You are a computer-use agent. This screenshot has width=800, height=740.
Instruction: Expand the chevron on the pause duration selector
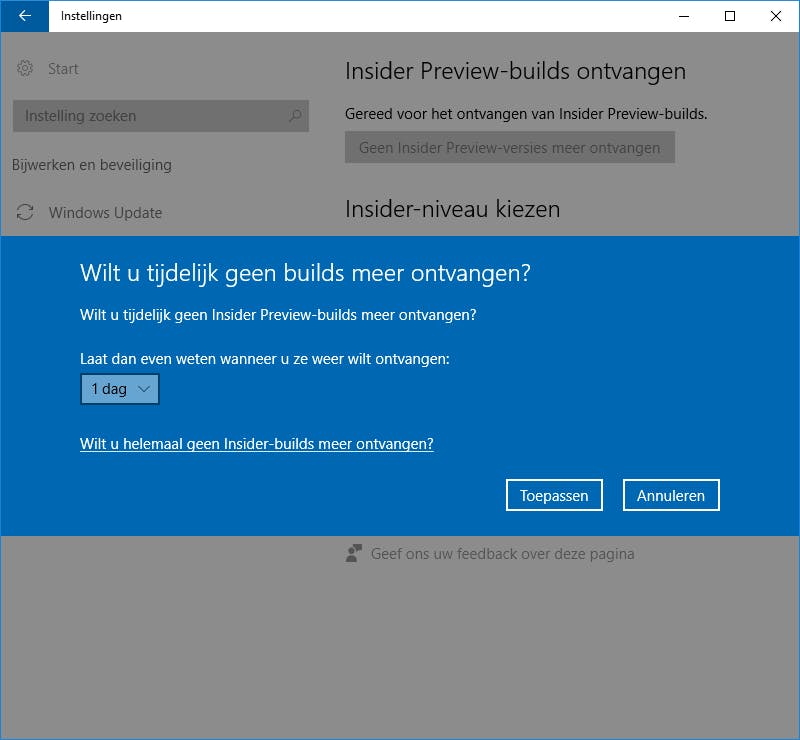tap(142, 389)
